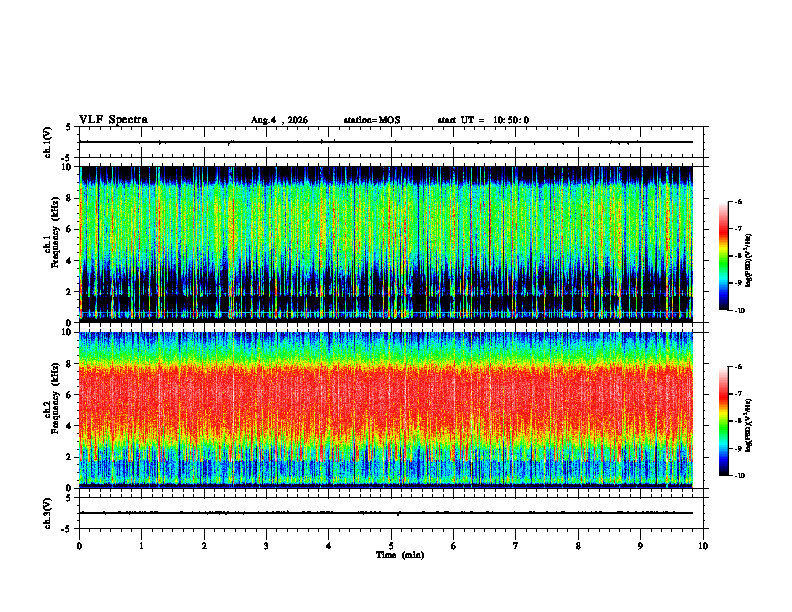This screenshot has height=612, width=792.
Task: Click the ch.2 color scale bar
Action: [723, 421]
